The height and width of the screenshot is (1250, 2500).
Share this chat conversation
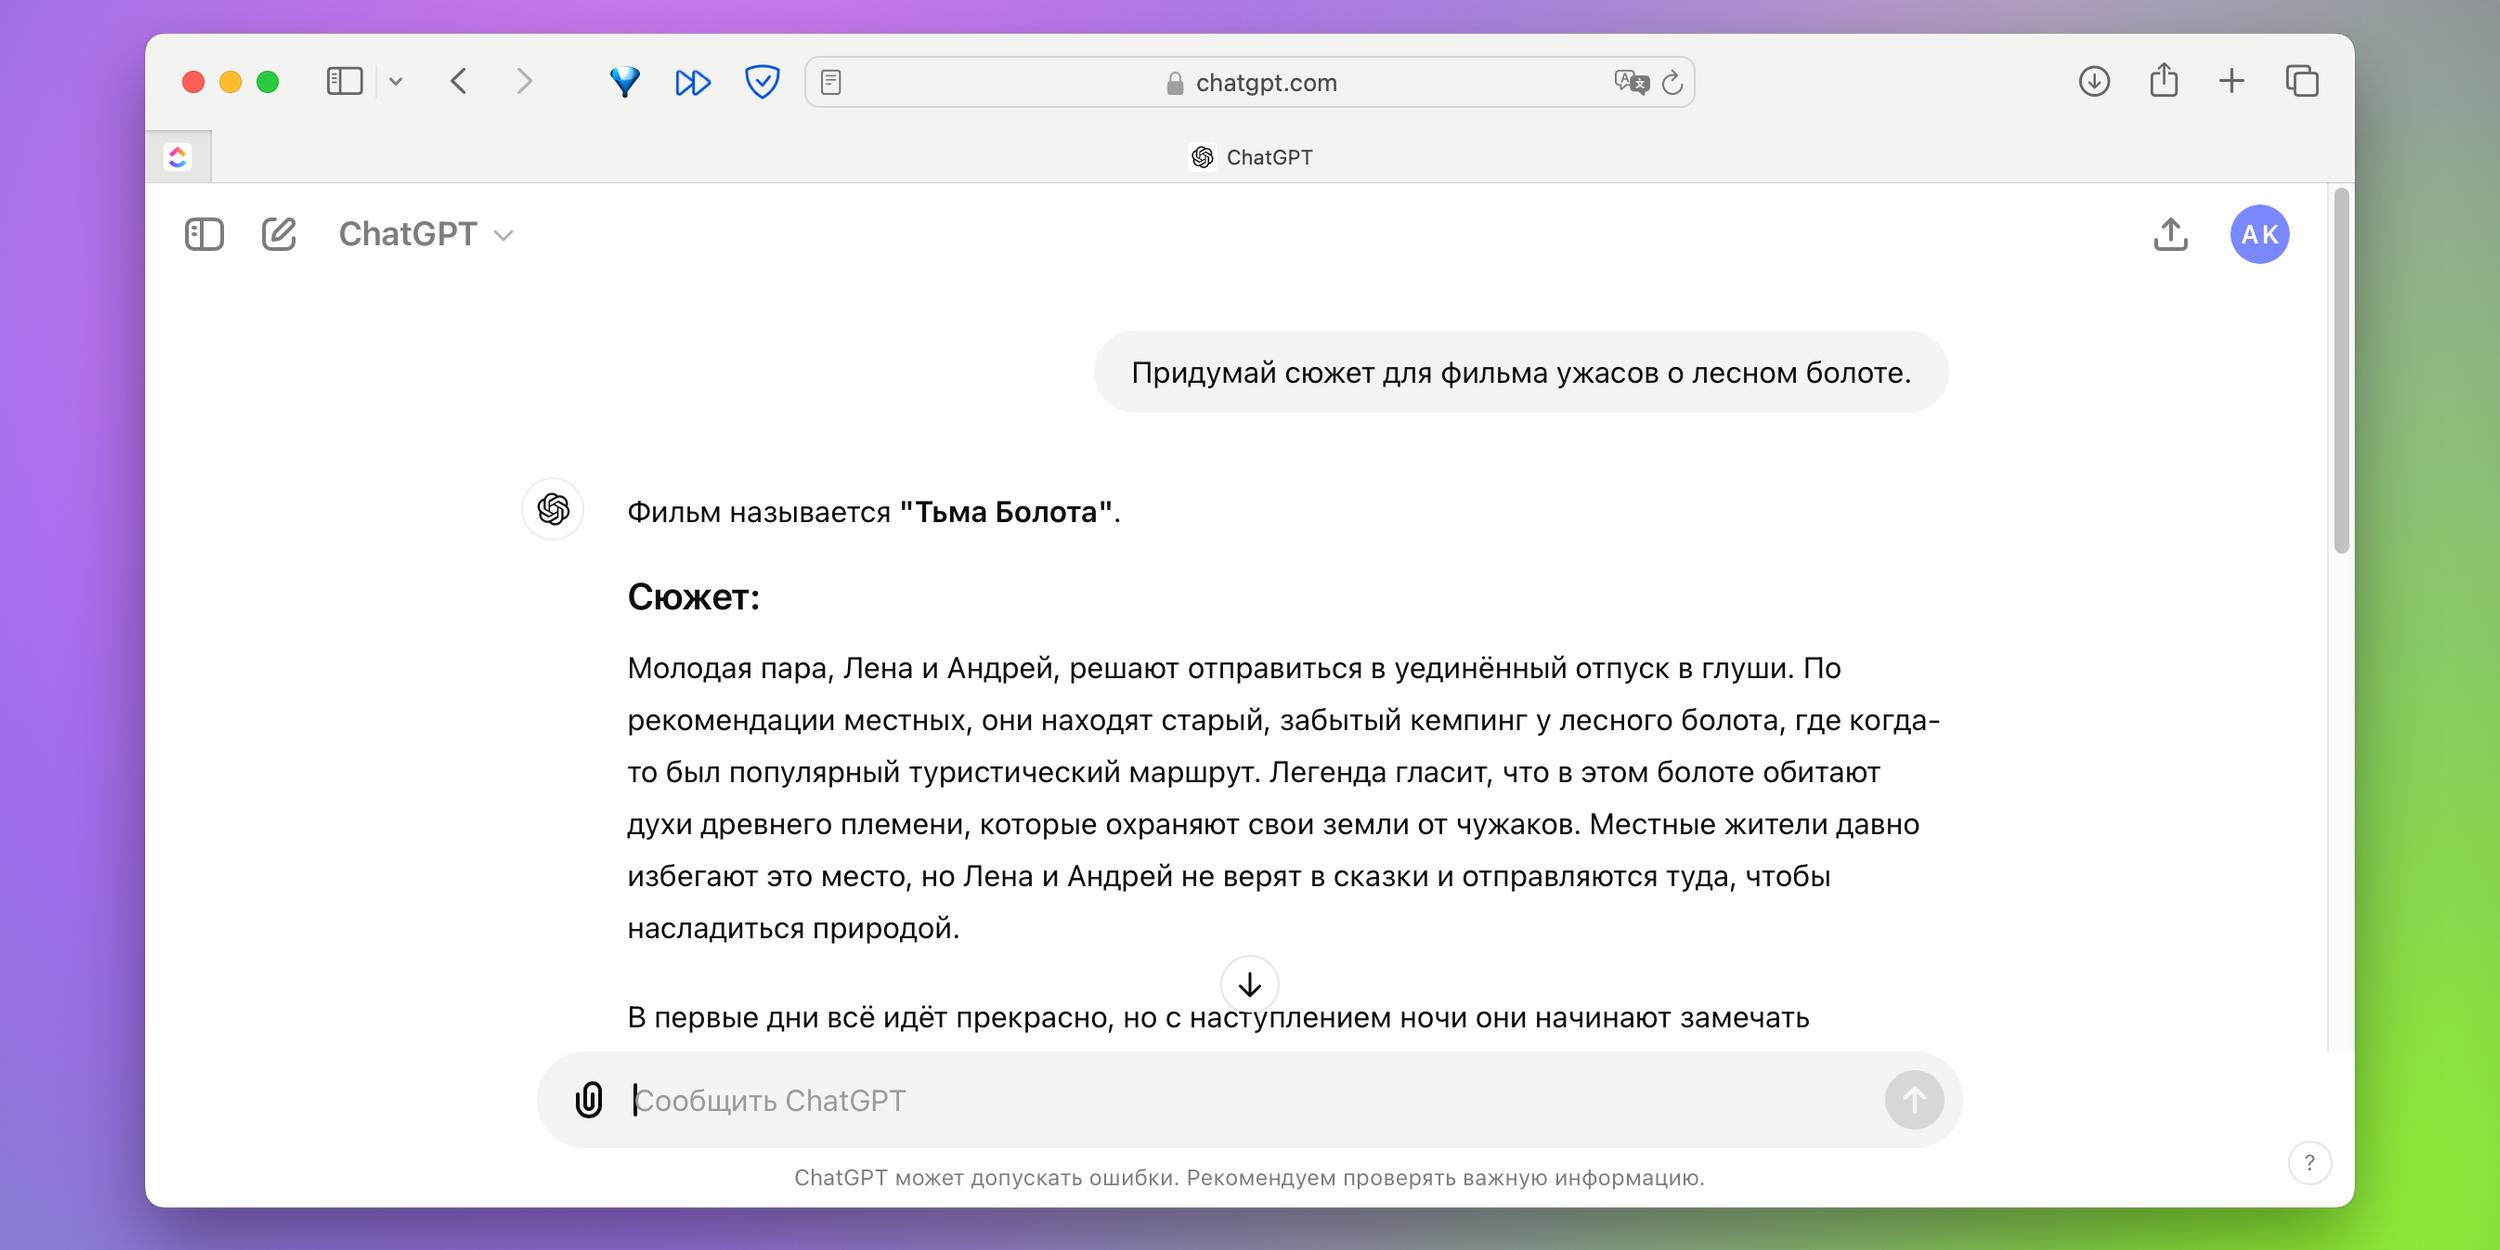point(2171,234)
